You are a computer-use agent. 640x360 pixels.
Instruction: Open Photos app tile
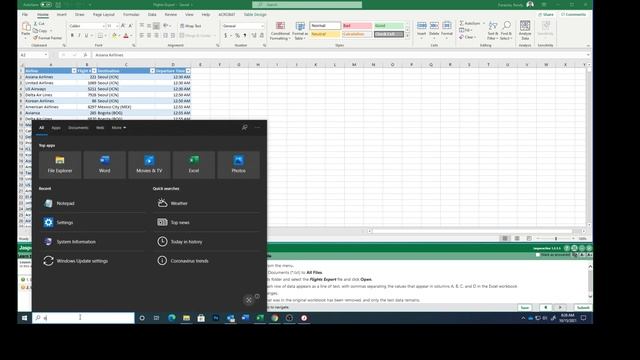(238, 164)
